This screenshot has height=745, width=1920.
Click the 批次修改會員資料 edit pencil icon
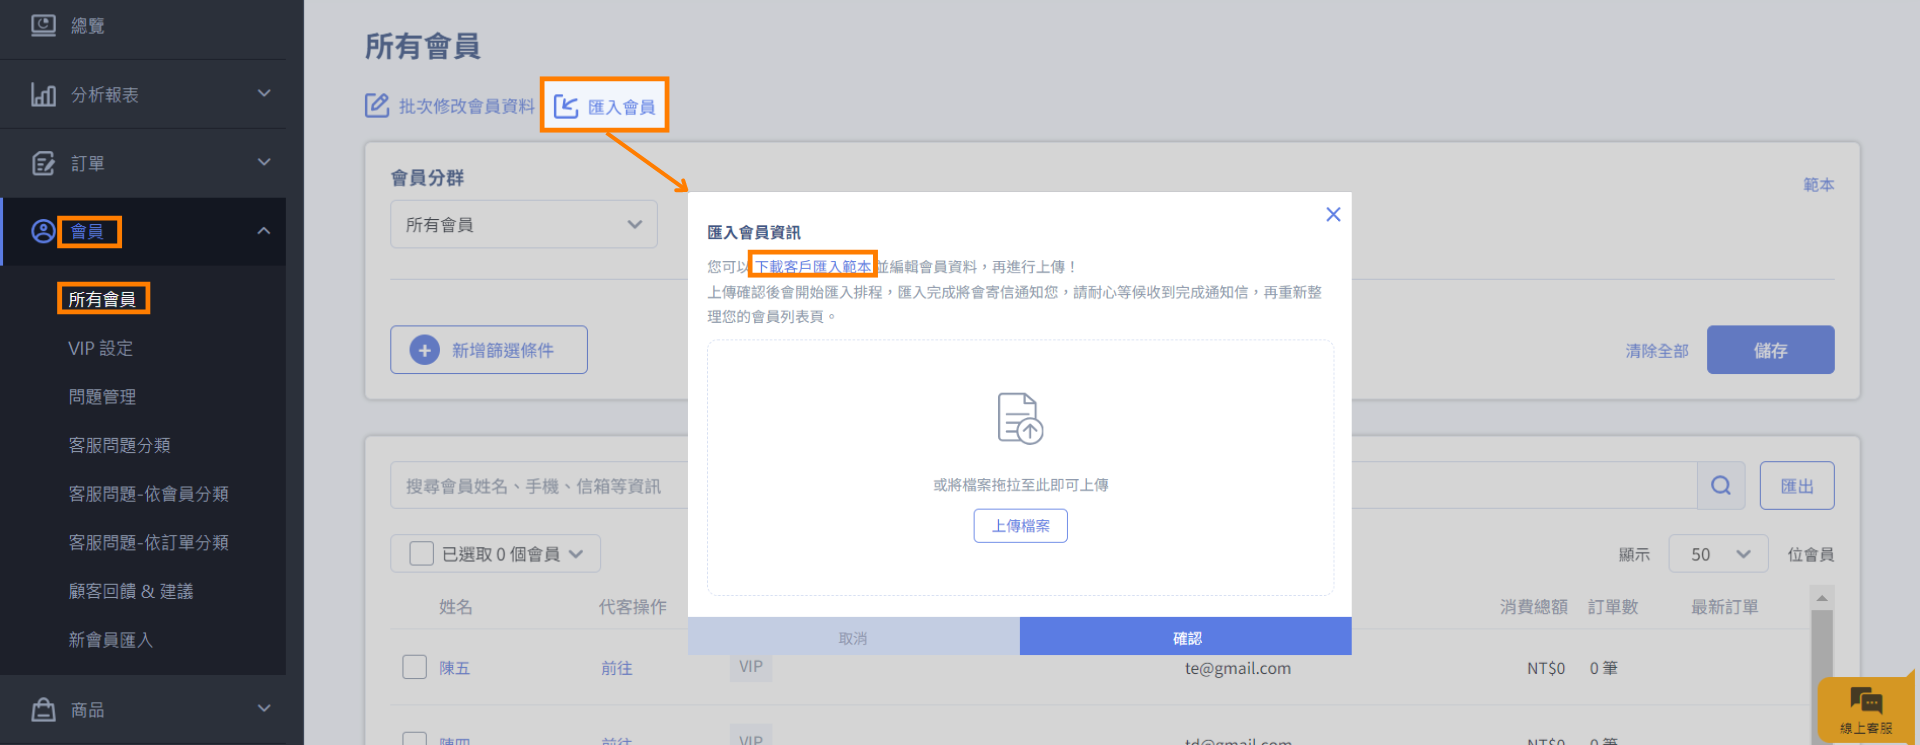click(377, 105)
